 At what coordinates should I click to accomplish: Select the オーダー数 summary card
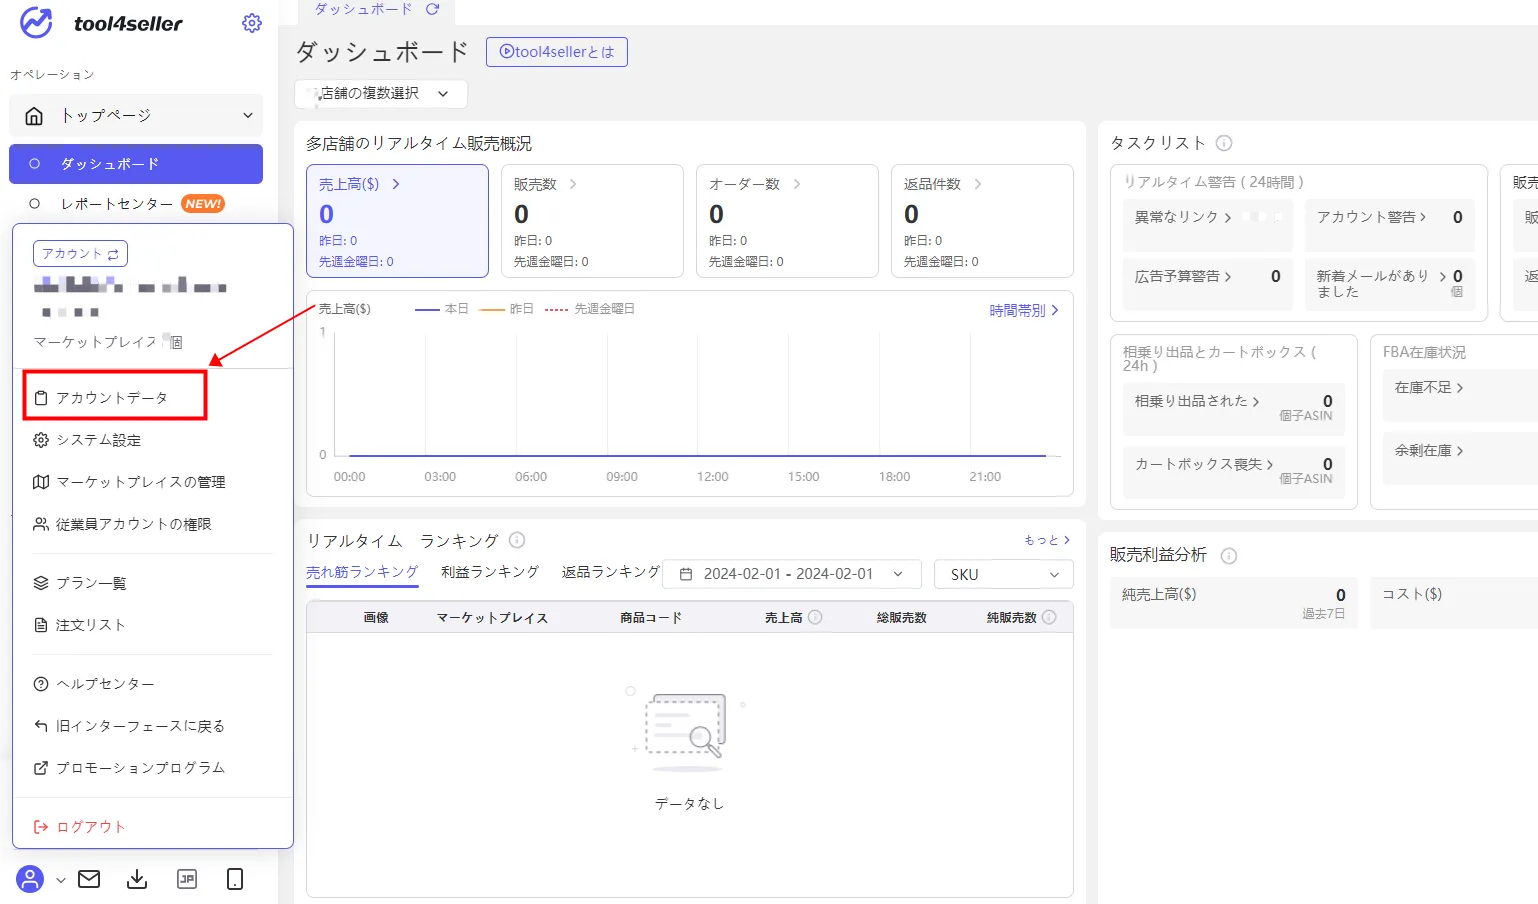(x=787, y=221)
